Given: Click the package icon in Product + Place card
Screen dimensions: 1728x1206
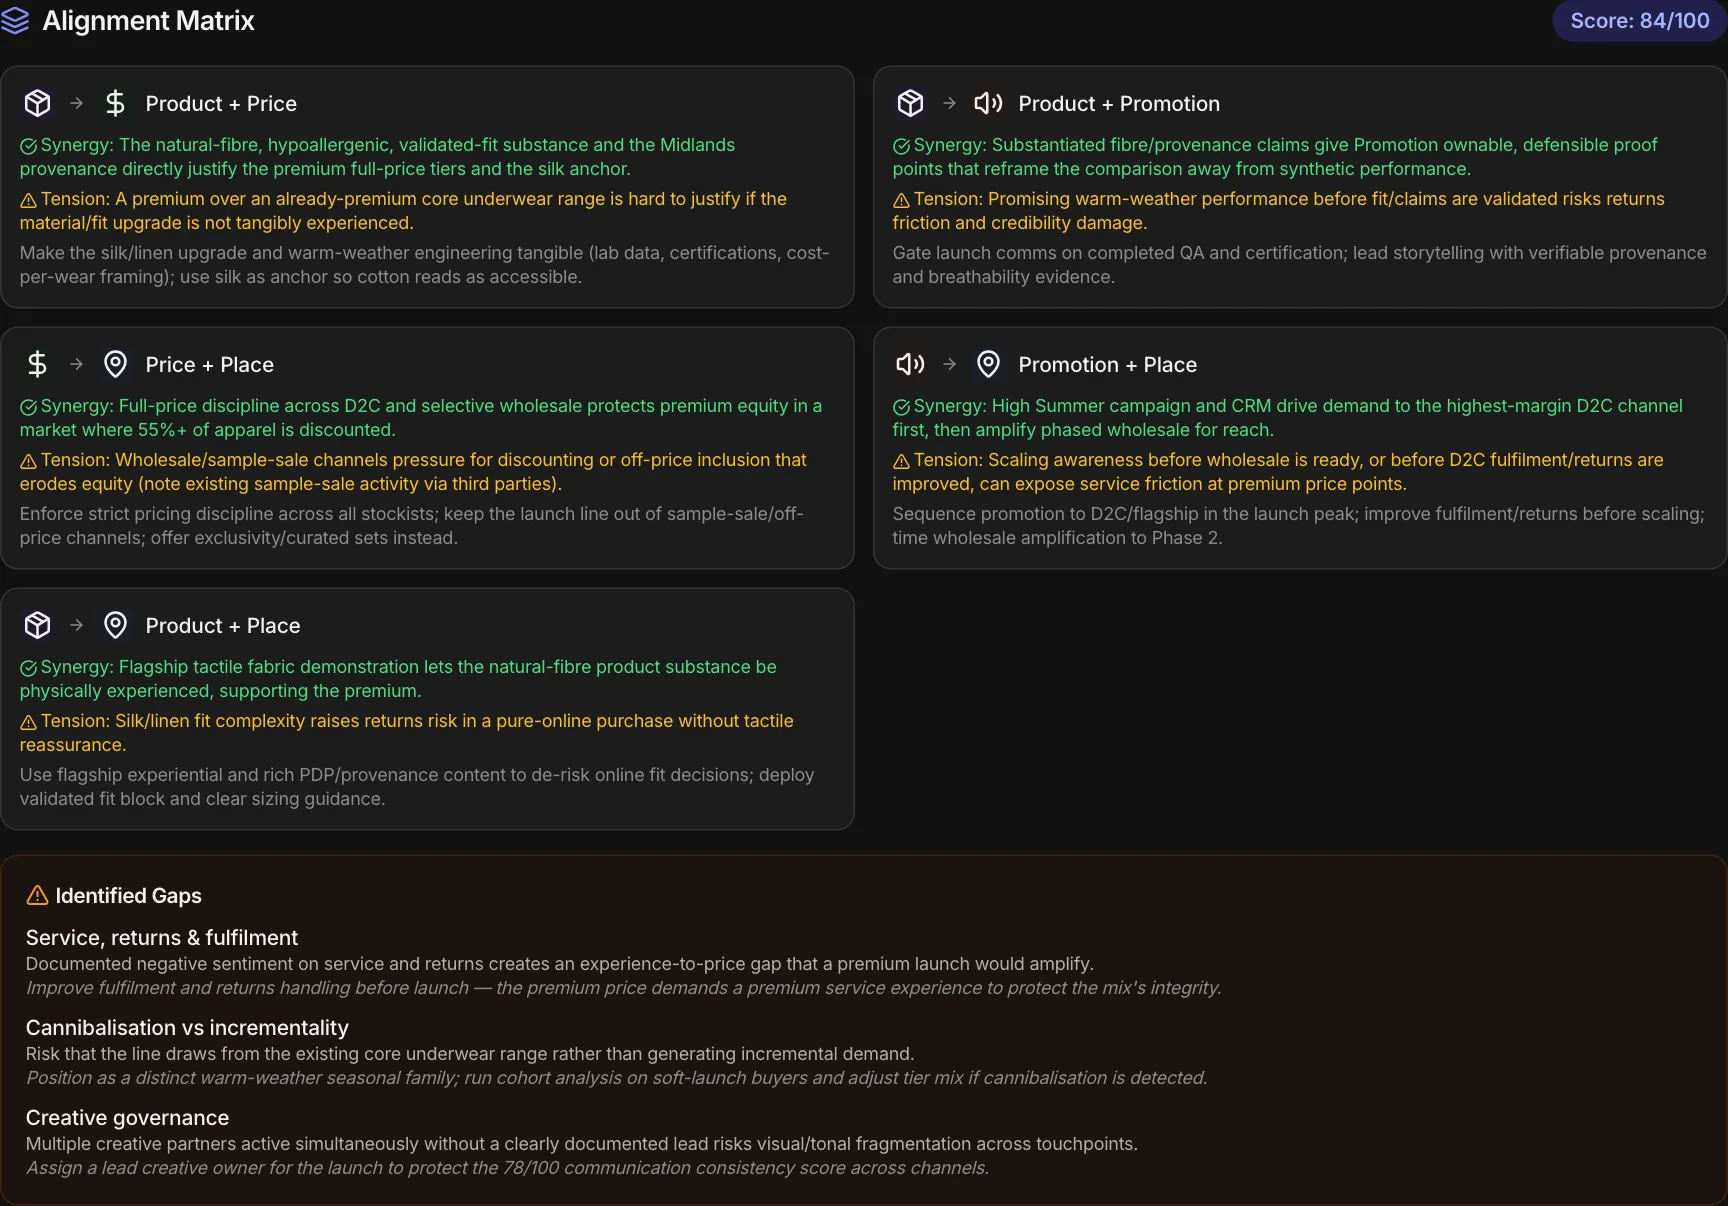Looking at the screenshot, I should tap(38, 625).
